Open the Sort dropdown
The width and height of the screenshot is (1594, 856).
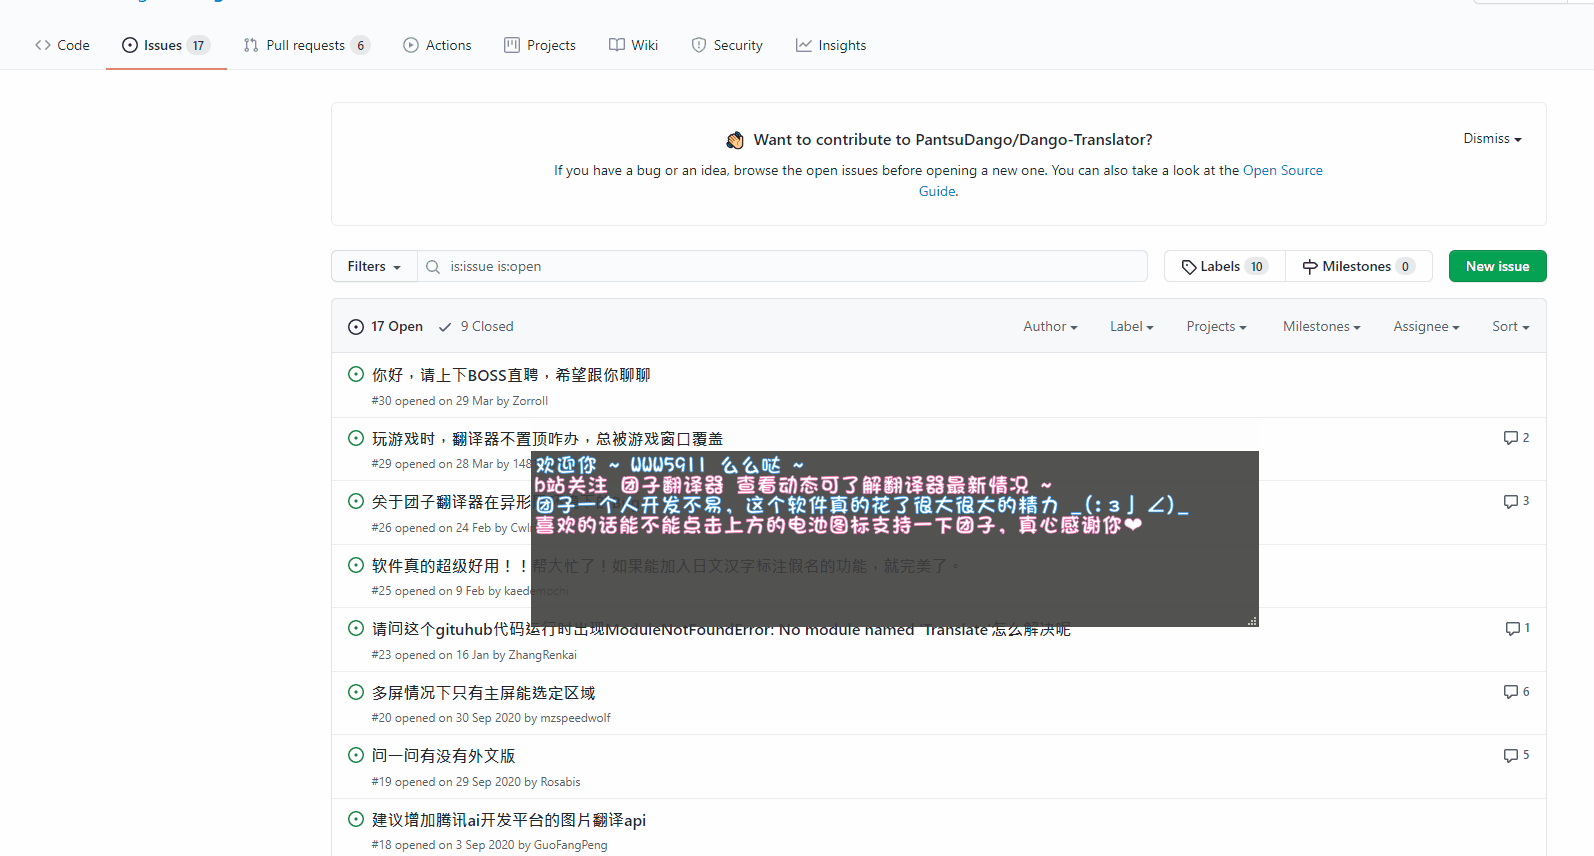(1510, 327)
